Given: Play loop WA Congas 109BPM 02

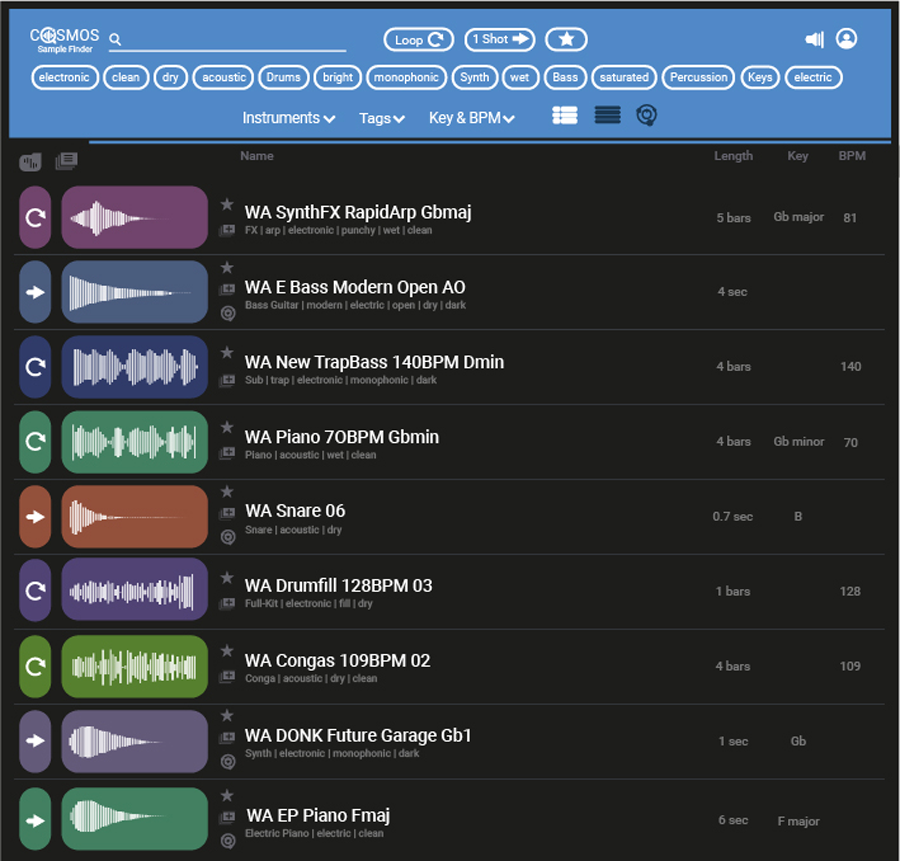Looking at the screenshot, I should pos(35,666).
